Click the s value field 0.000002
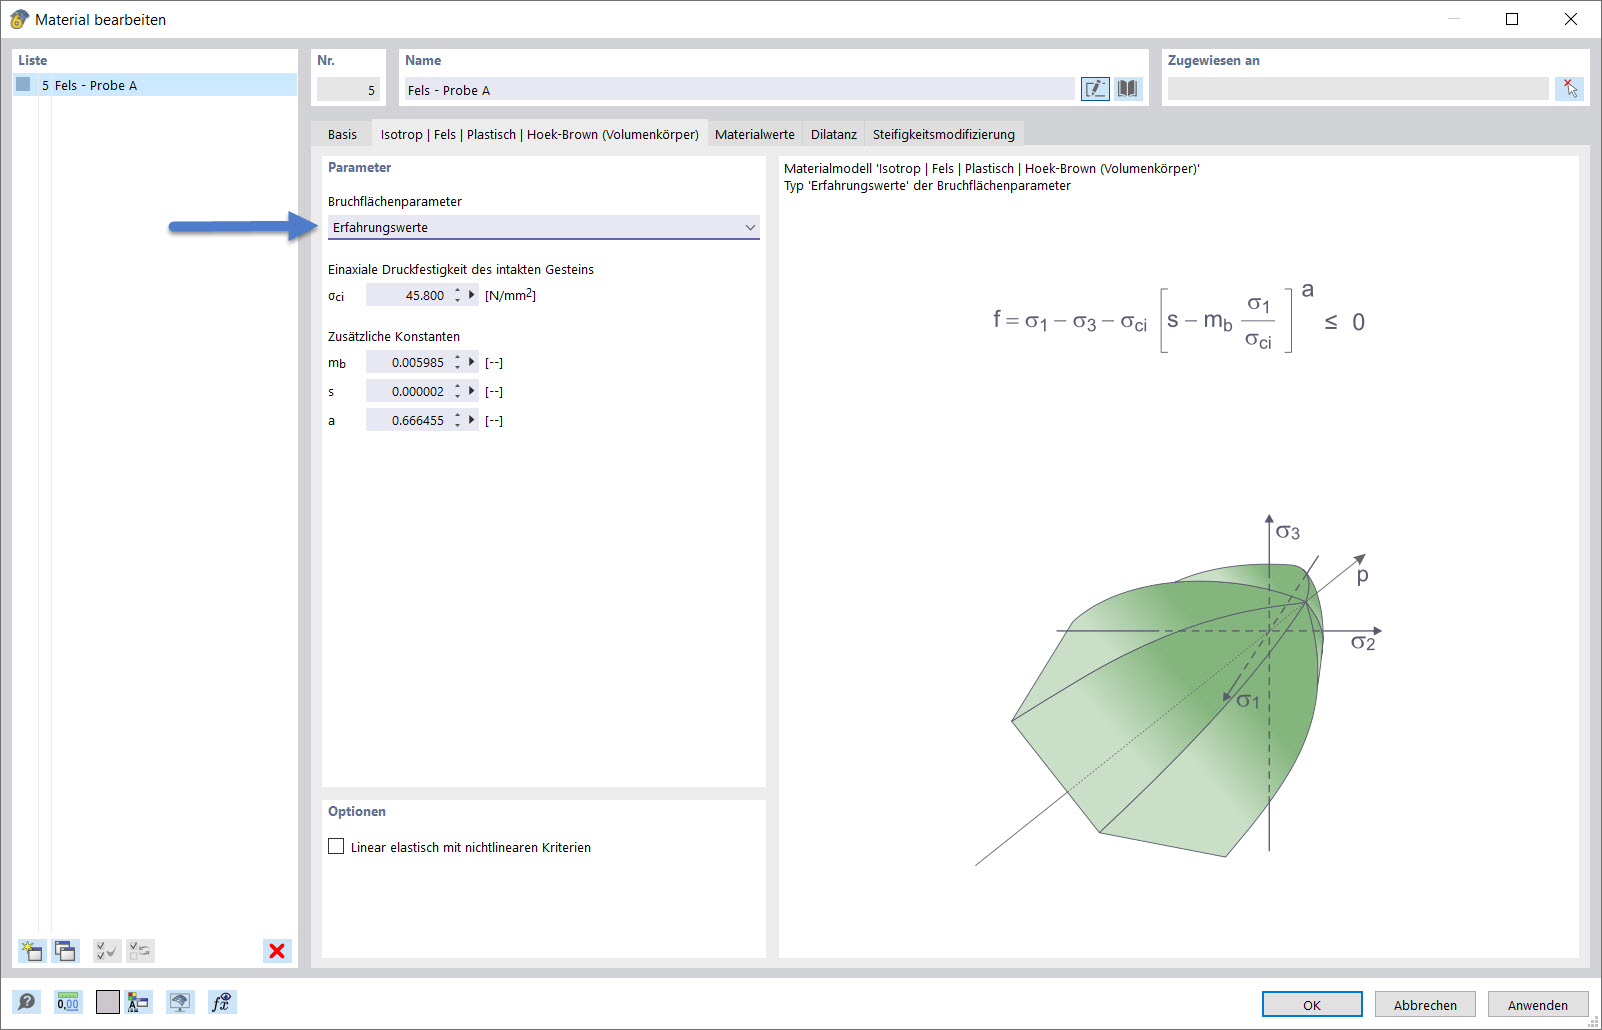This screenshot has width=1602, height=1030. (x=408, y=391)
